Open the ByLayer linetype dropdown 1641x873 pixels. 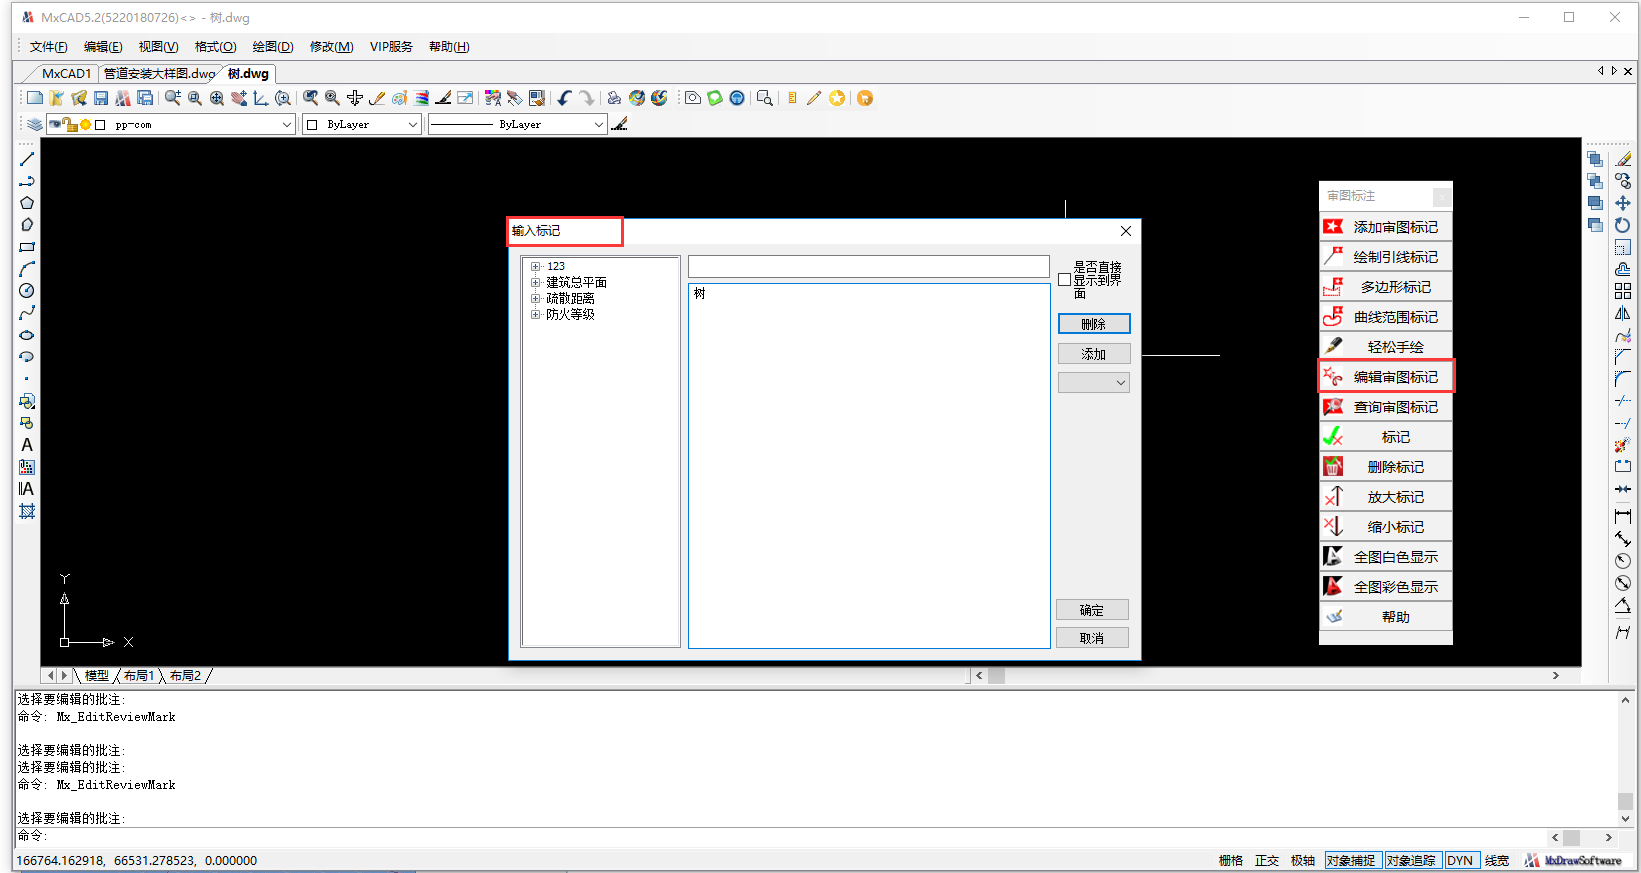click(x=599, y=125)
